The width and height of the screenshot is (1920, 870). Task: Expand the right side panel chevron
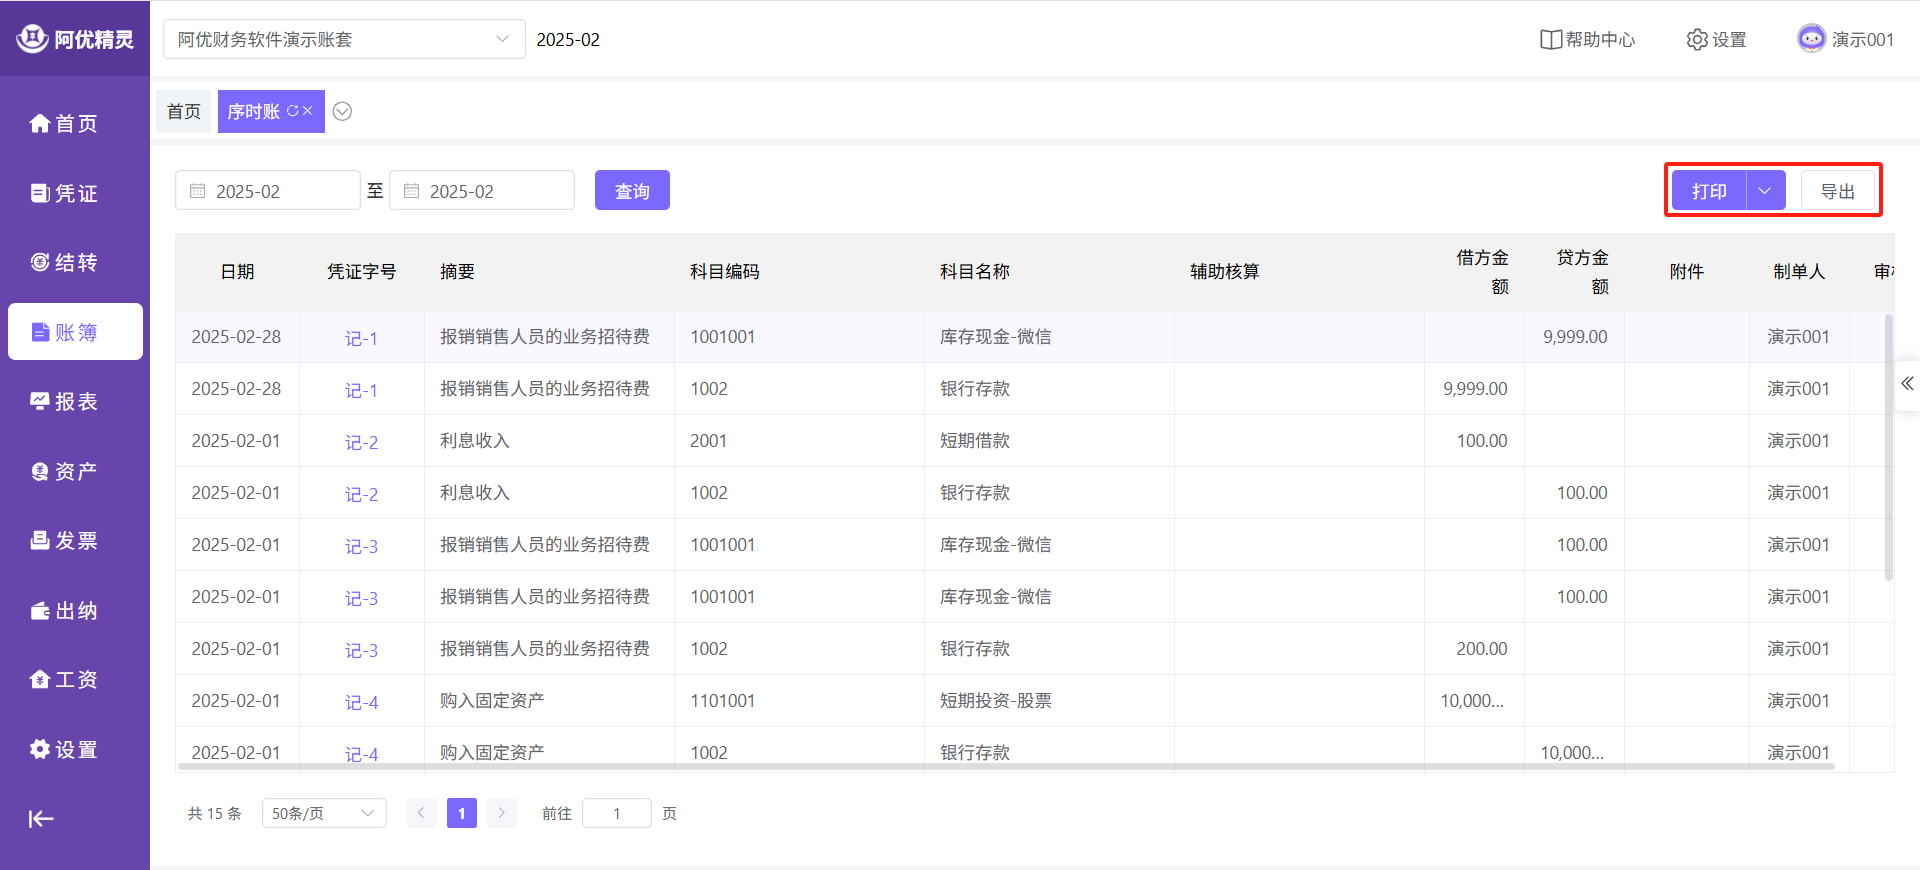tap(1907, 384)
